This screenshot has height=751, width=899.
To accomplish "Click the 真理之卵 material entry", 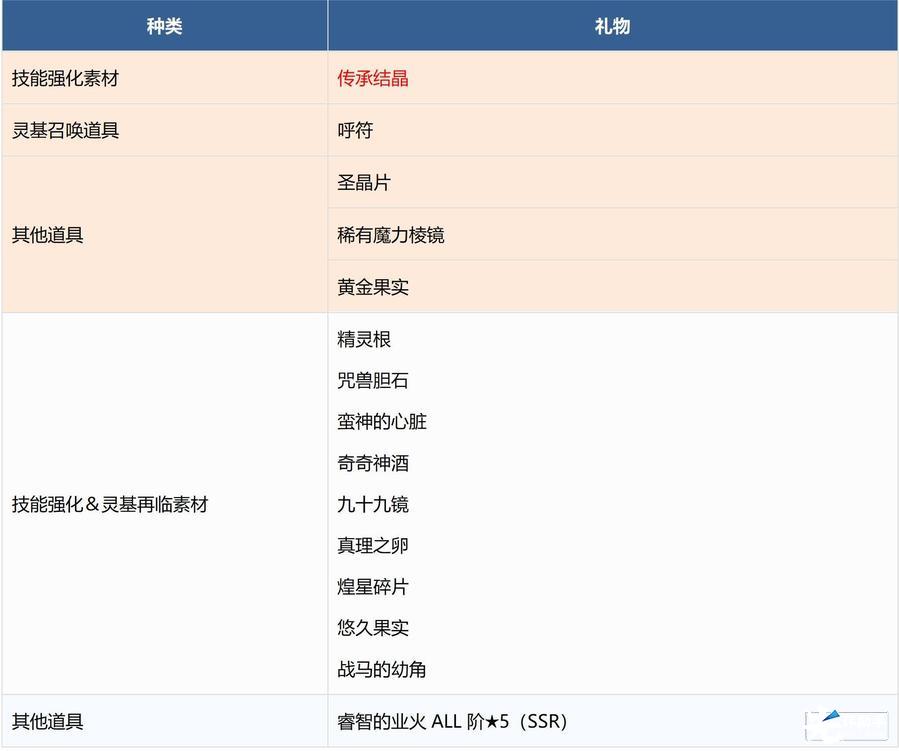I will pos(373,546).
